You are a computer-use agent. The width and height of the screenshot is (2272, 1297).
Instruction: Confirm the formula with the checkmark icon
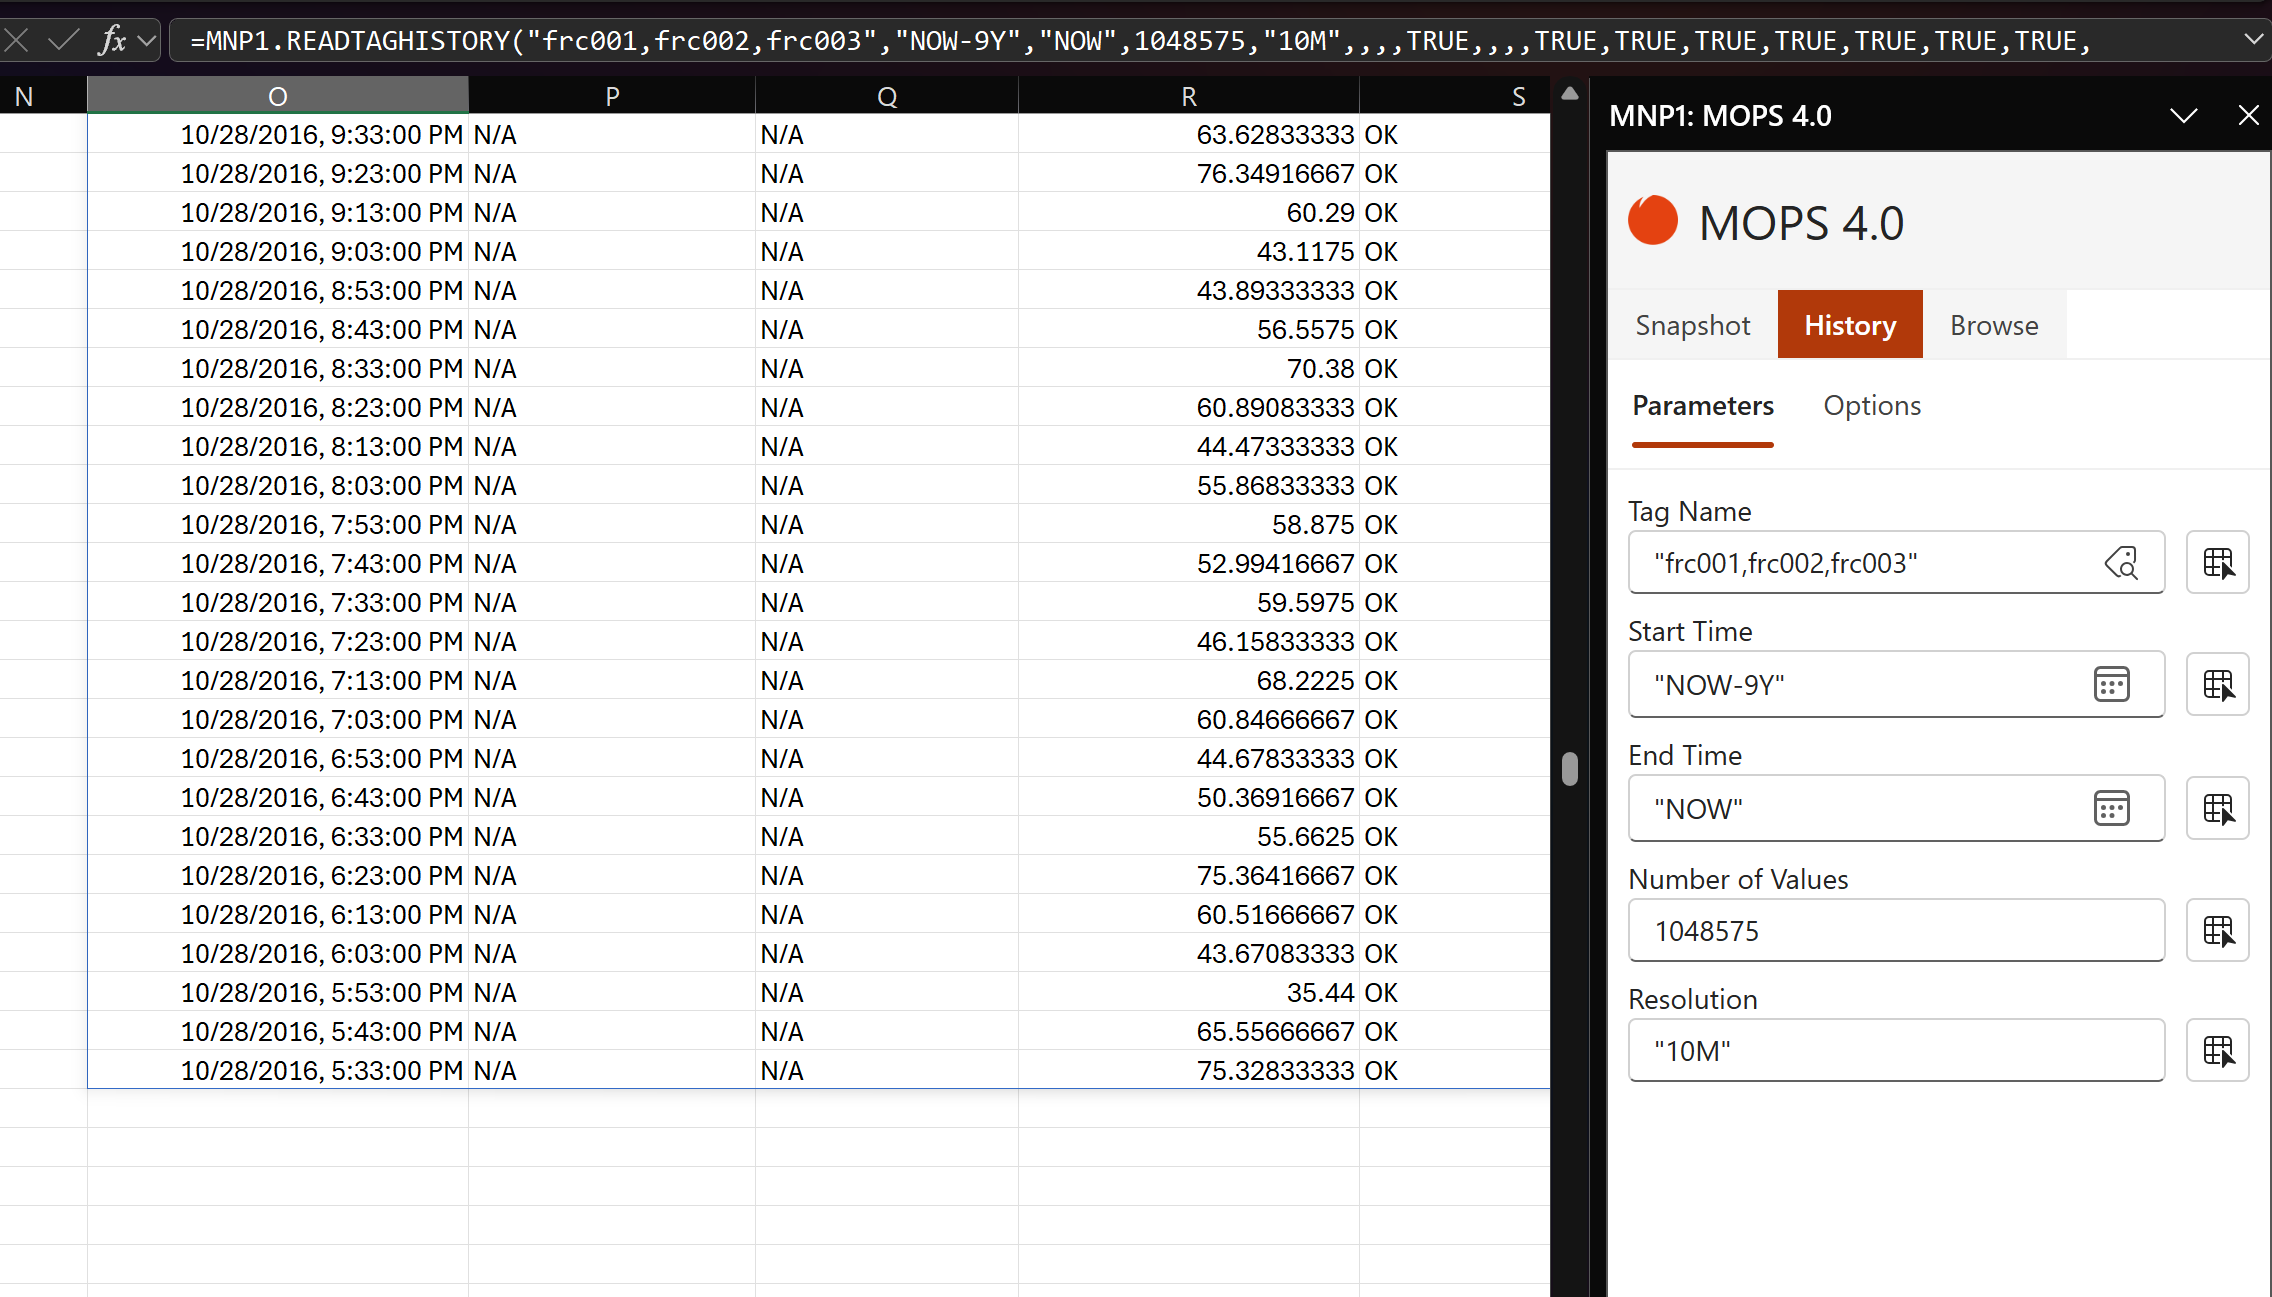(62, 40)
